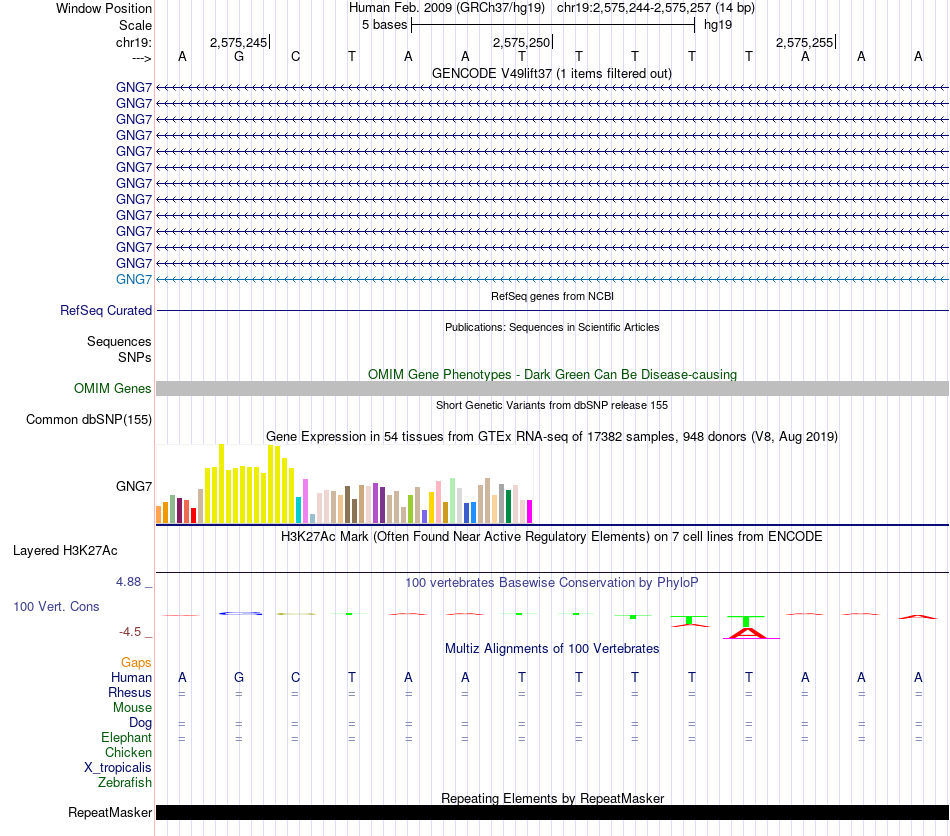Click the Human alignment row label
Image resolution: width=950 pixels, height=836 pixels.
tap(131, 677)
